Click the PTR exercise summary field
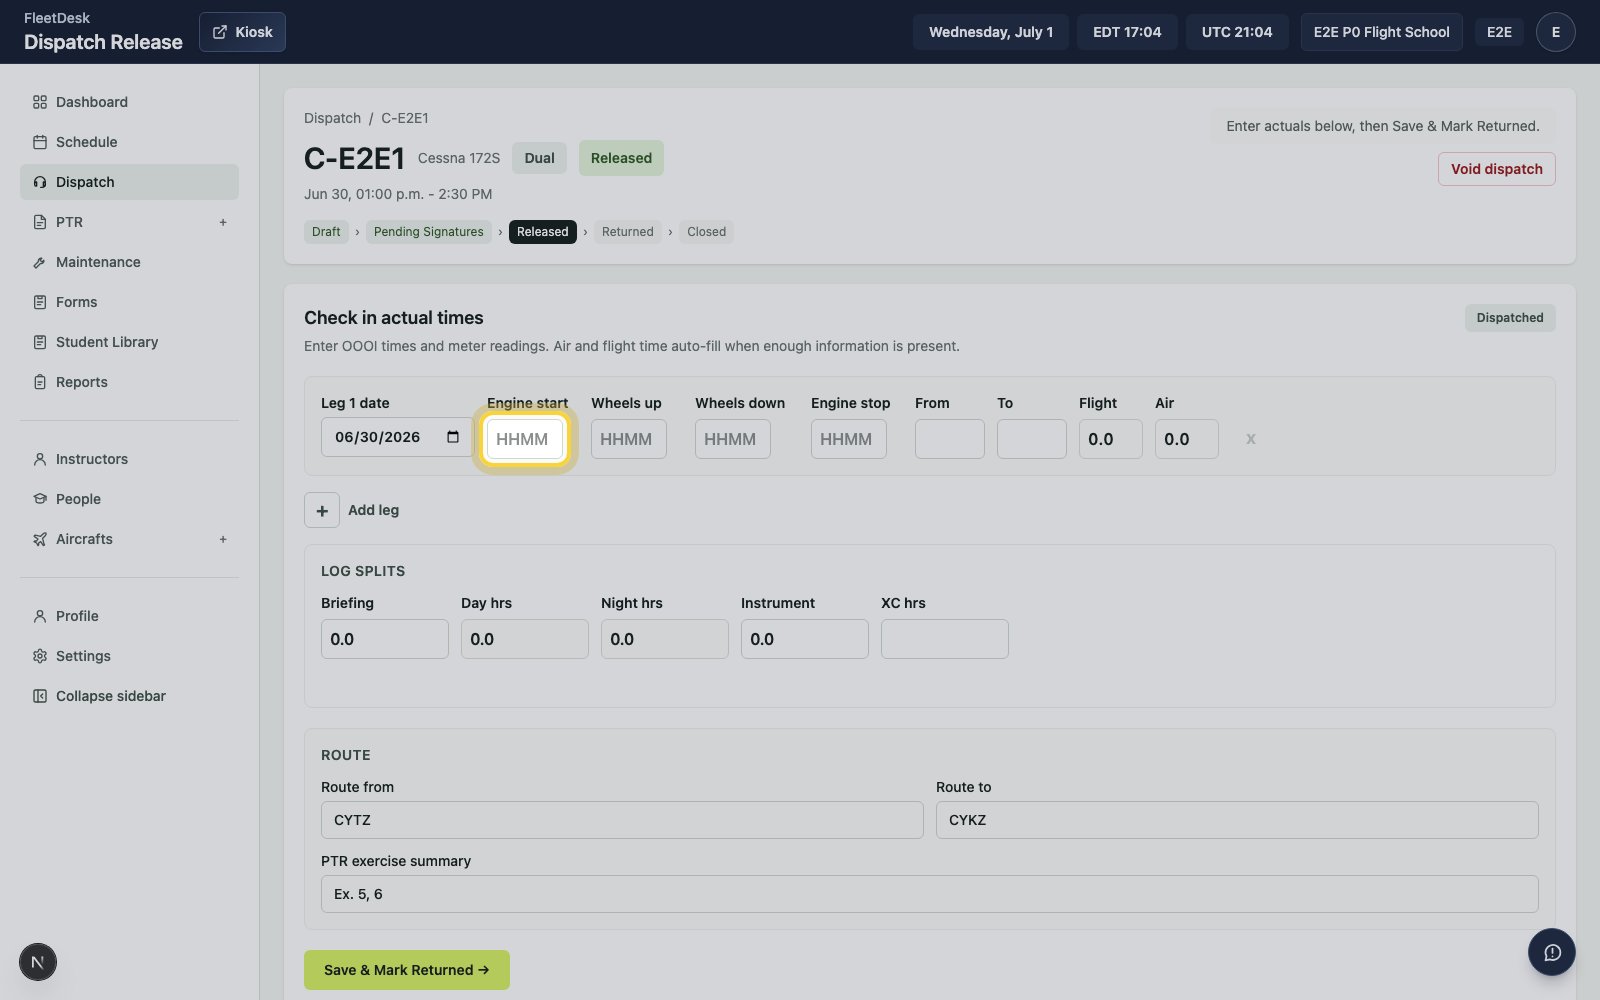1600x1000 pixels. [930, 894]
